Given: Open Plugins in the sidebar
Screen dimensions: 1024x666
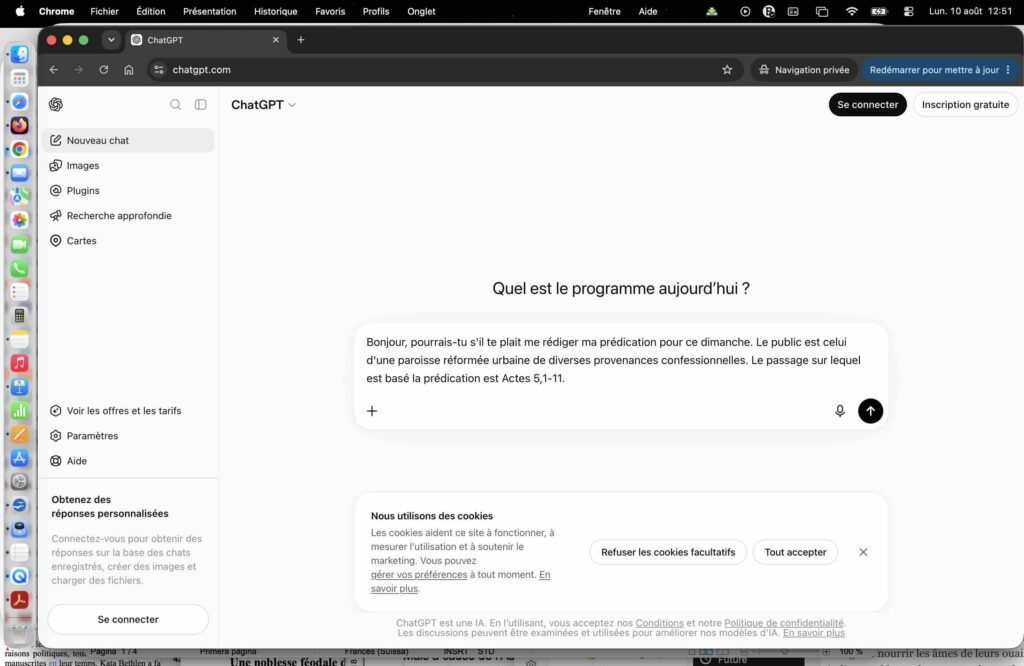Looking at the screenshot, I should coord(128,191).
